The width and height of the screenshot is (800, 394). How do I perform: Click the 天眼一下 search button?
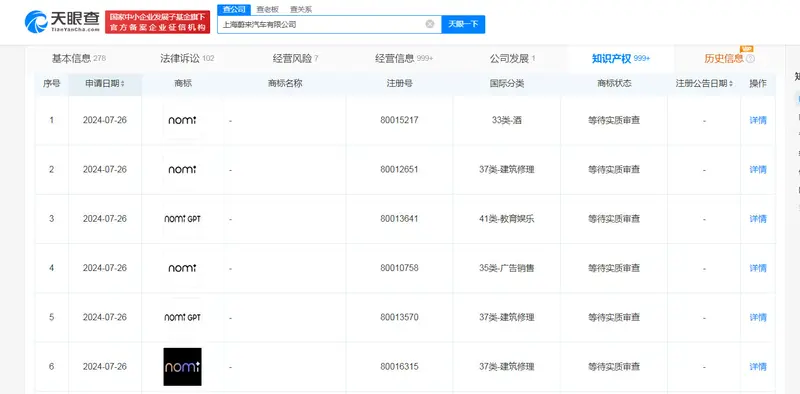pyautogui.click(x=463, y=24)
